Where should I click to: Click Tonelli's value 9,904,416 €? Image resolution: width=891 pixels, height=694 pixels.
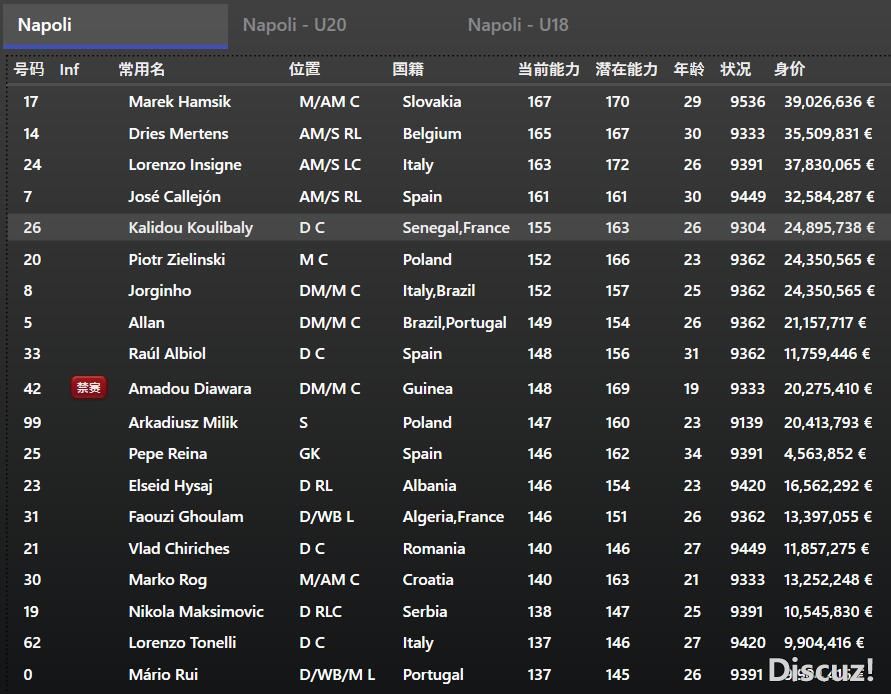[x=824, y=643]
